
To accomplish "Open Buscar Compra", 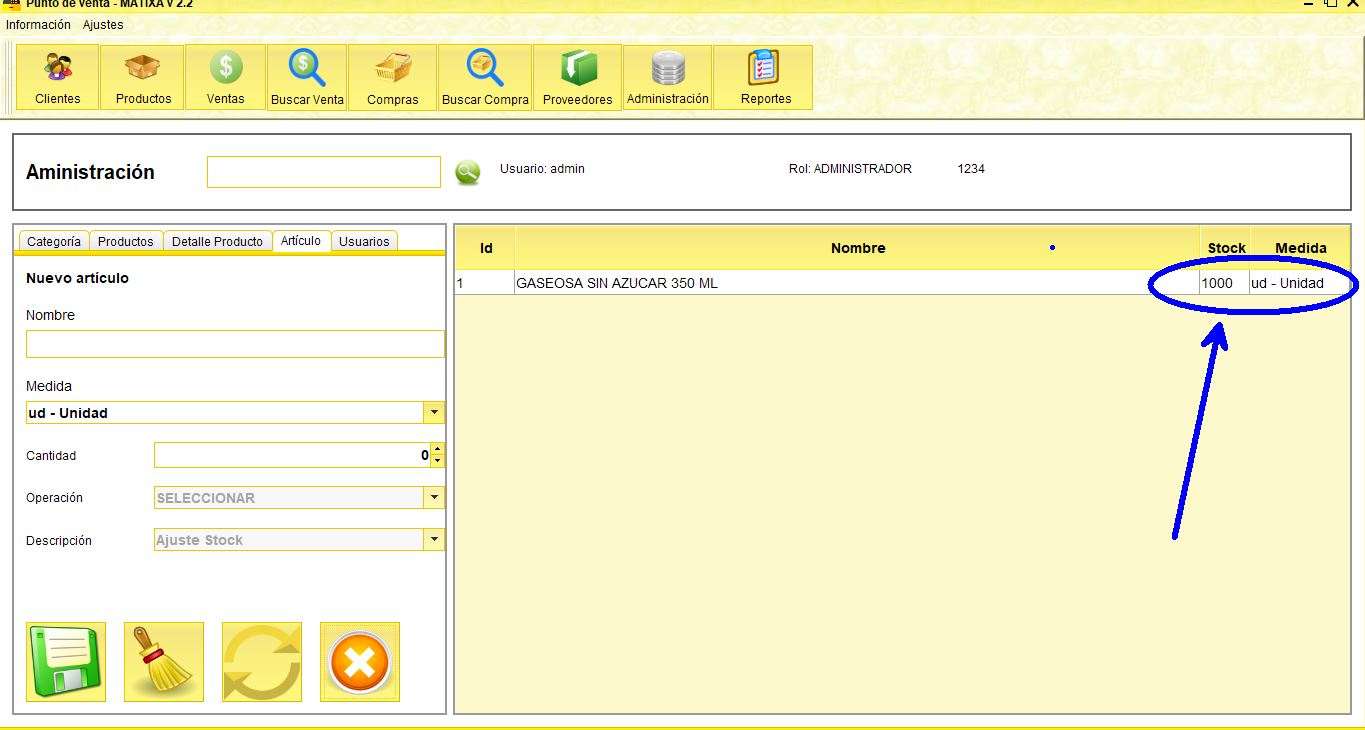I will click(x=483, y=76).
